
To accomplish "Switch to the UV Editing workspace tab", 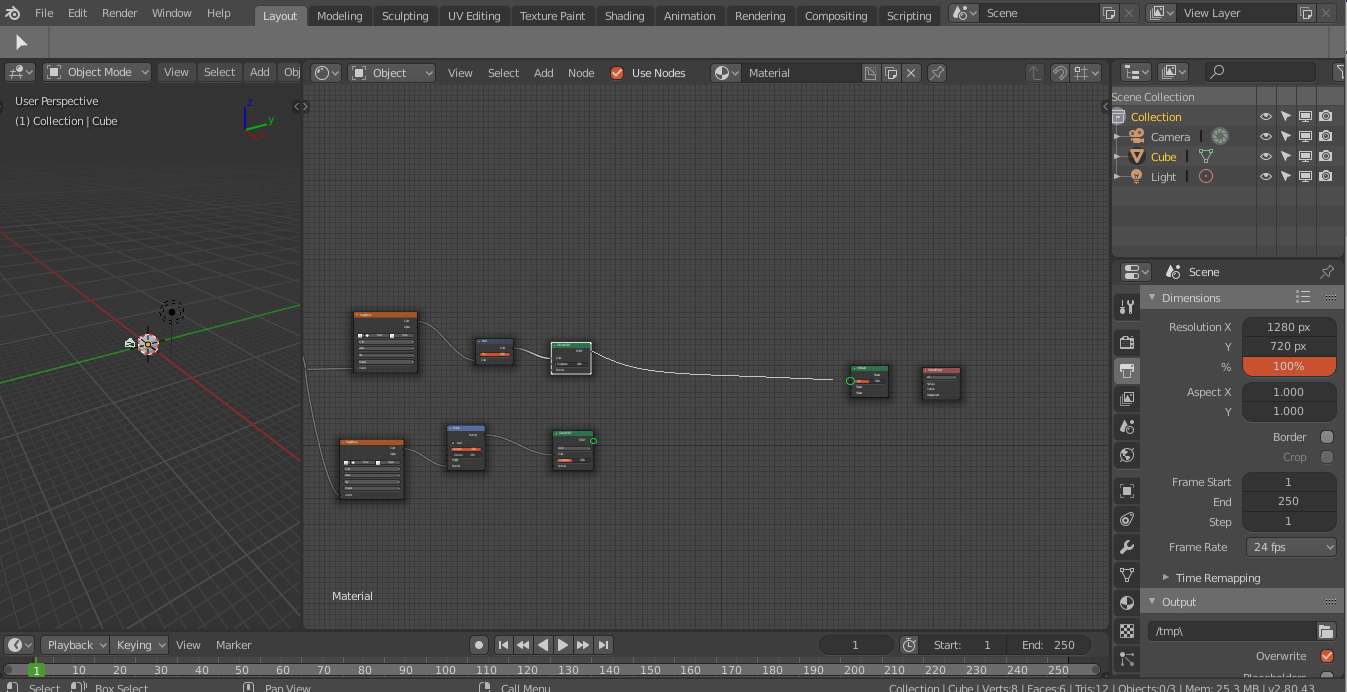I will click(x=475, y=16).
